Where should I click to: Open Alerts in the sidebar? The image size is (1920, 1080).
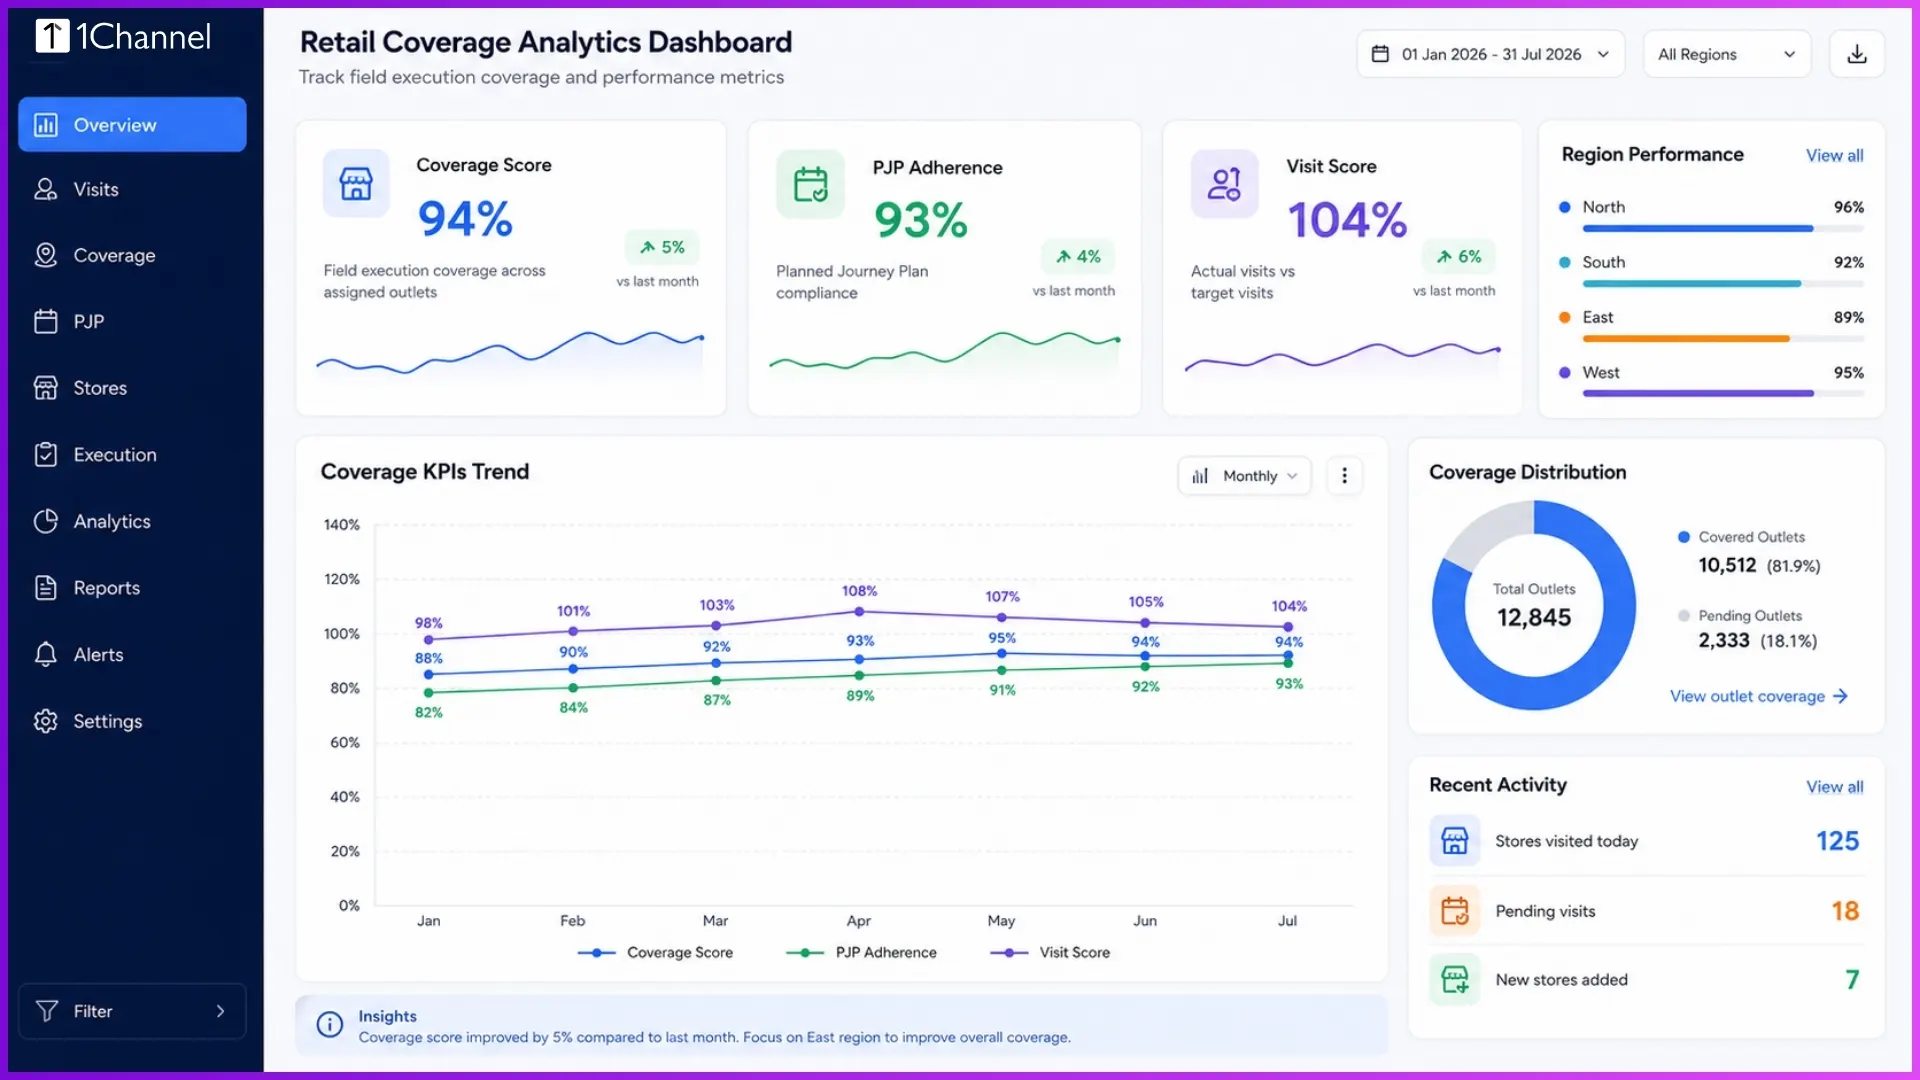pos(132,655)
